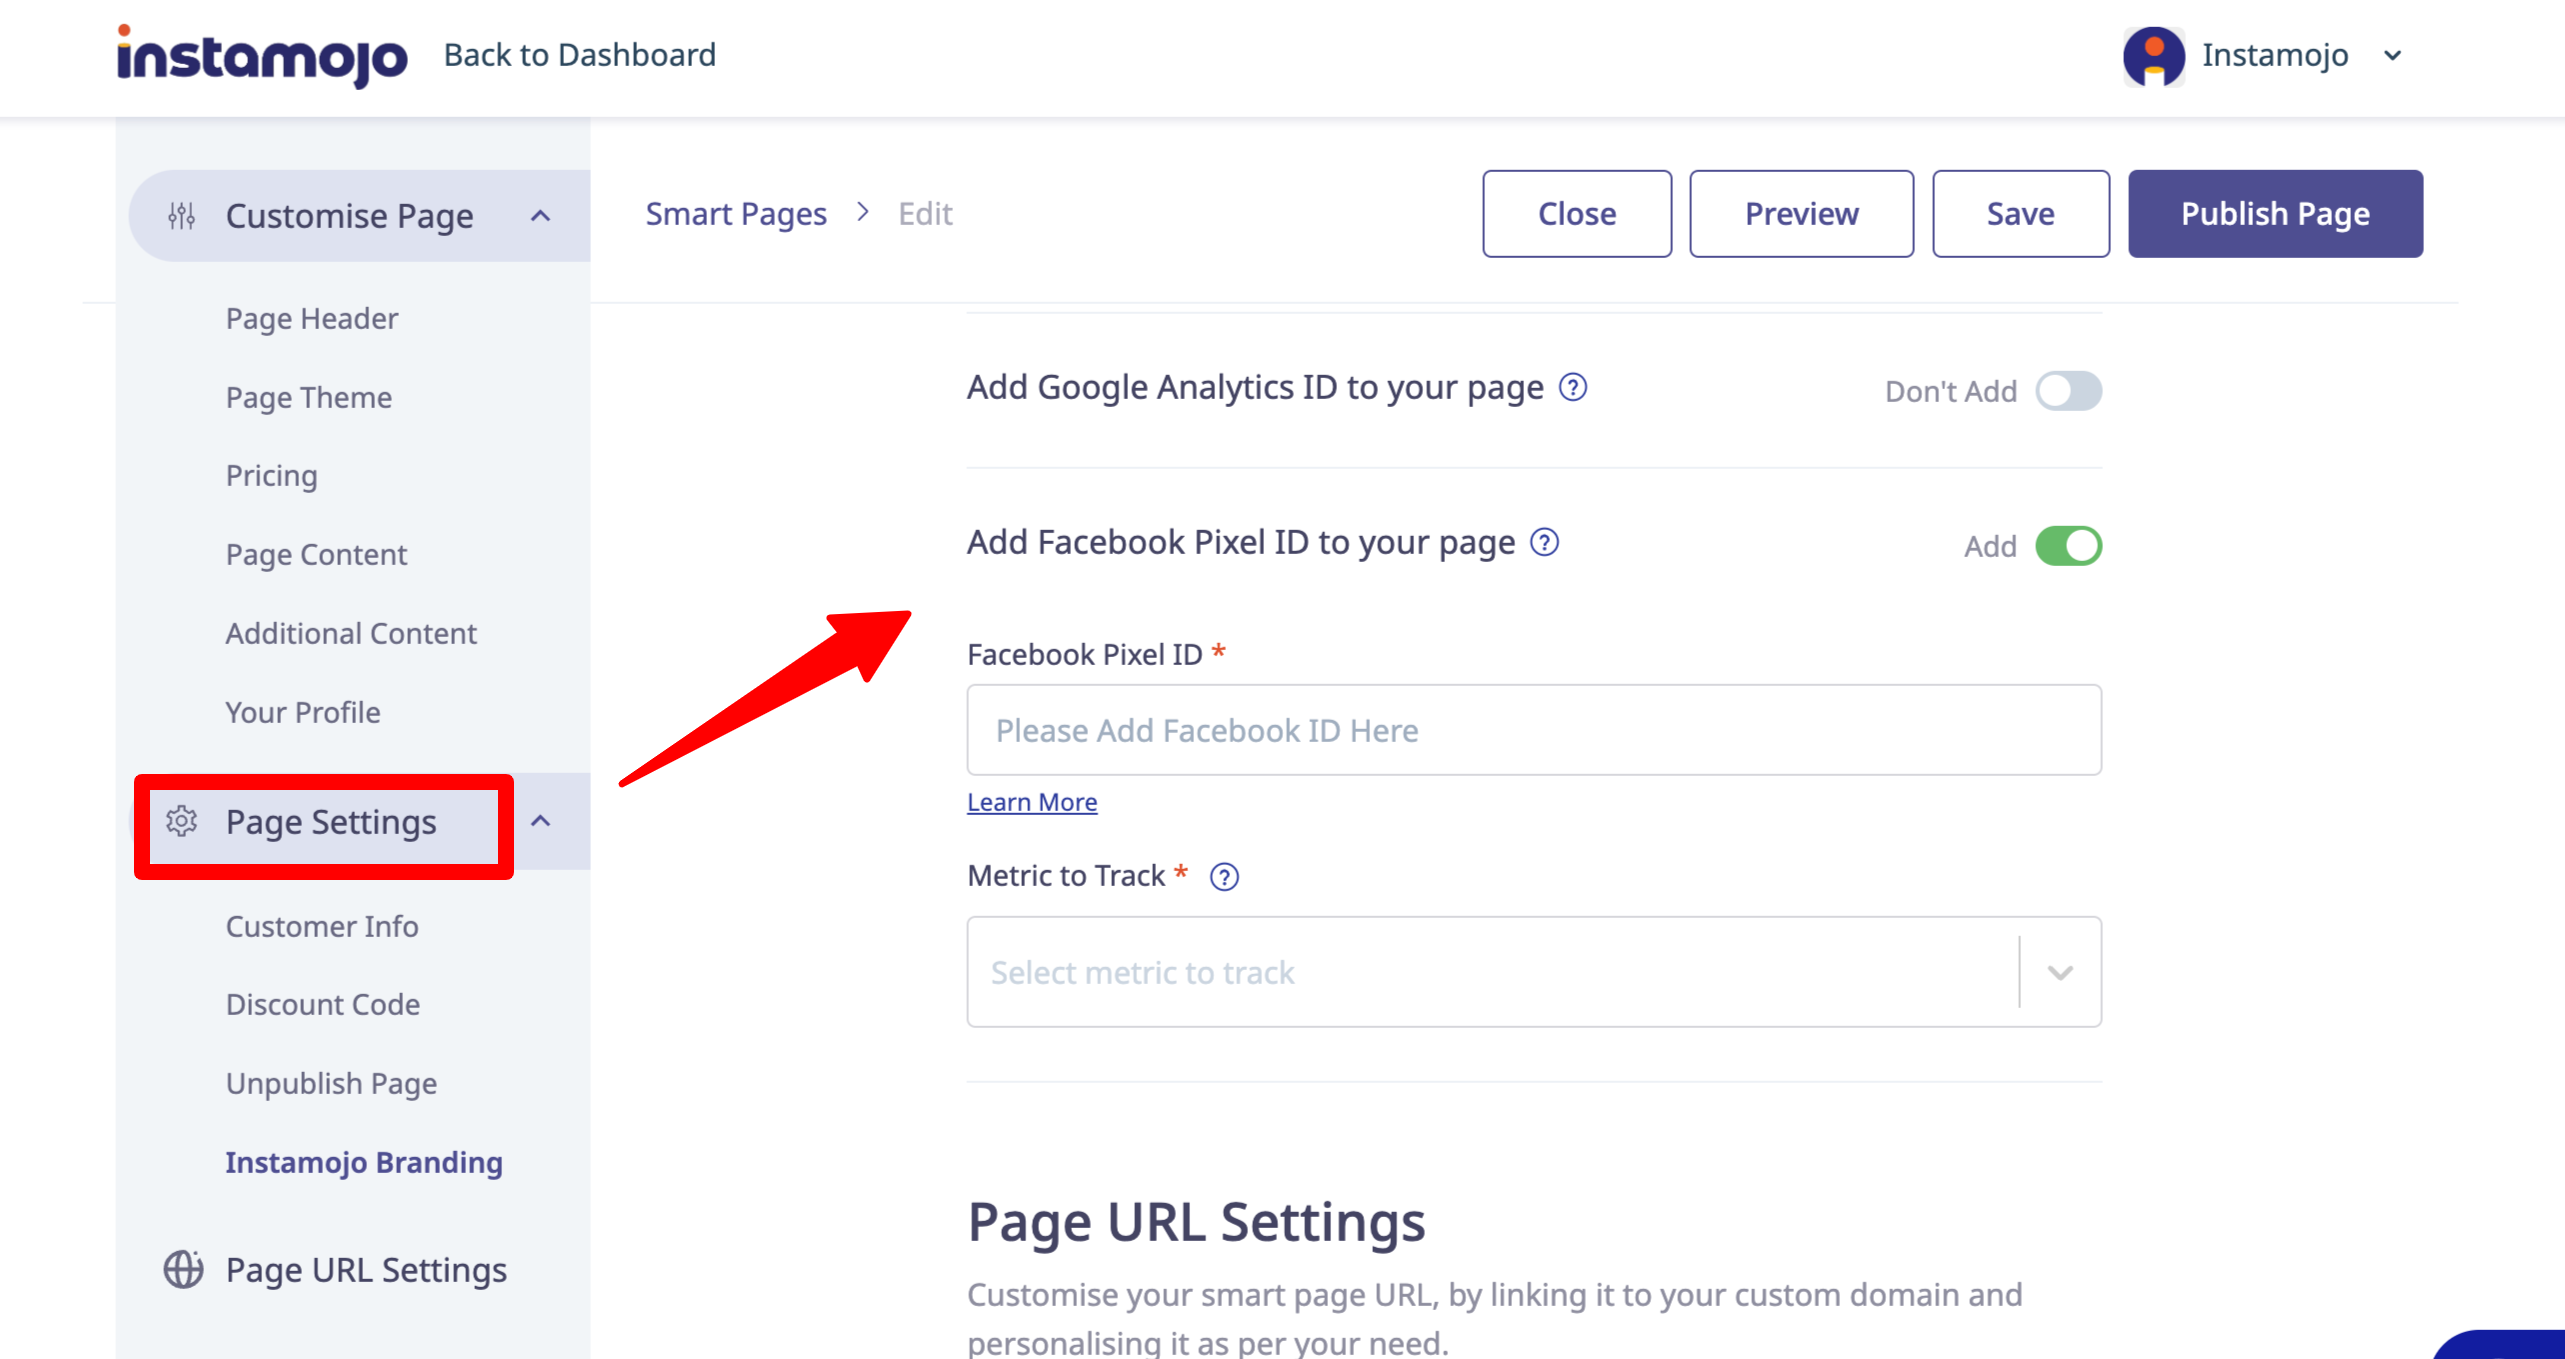The width and height of the screenshot is (2565, 1359).
Task: Collapse the Customise Page section chevron
Action: click(541, 216)
